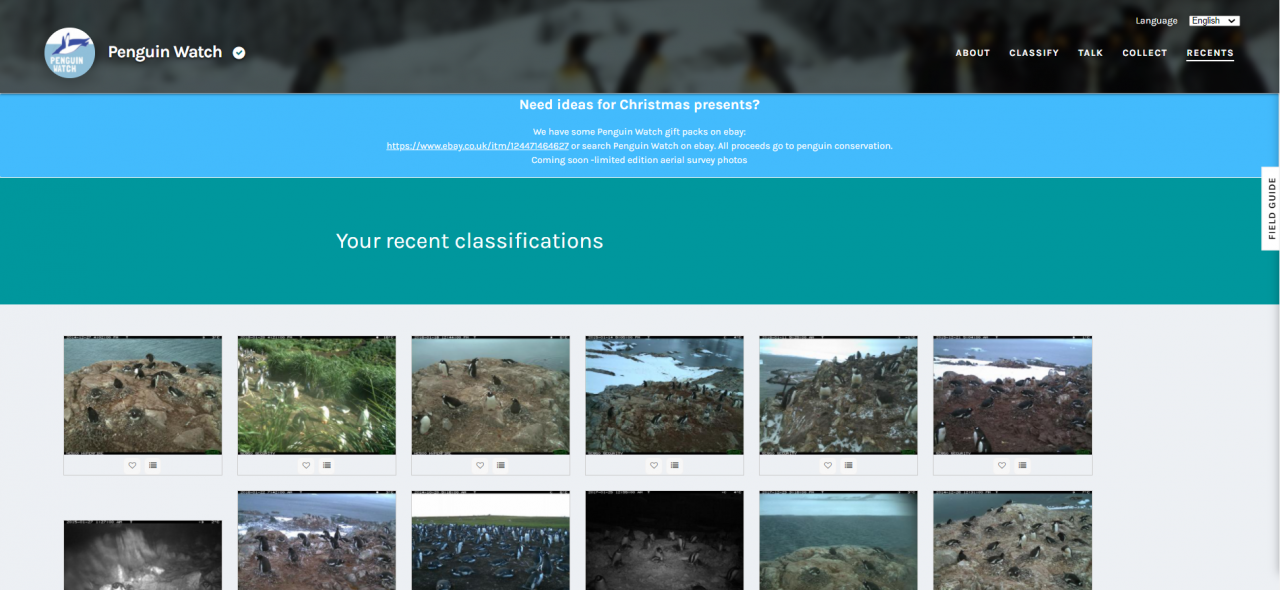1280x590 pixels.
Task: Open the fourth top-row photo with snow patch
Action: (665, 395)
